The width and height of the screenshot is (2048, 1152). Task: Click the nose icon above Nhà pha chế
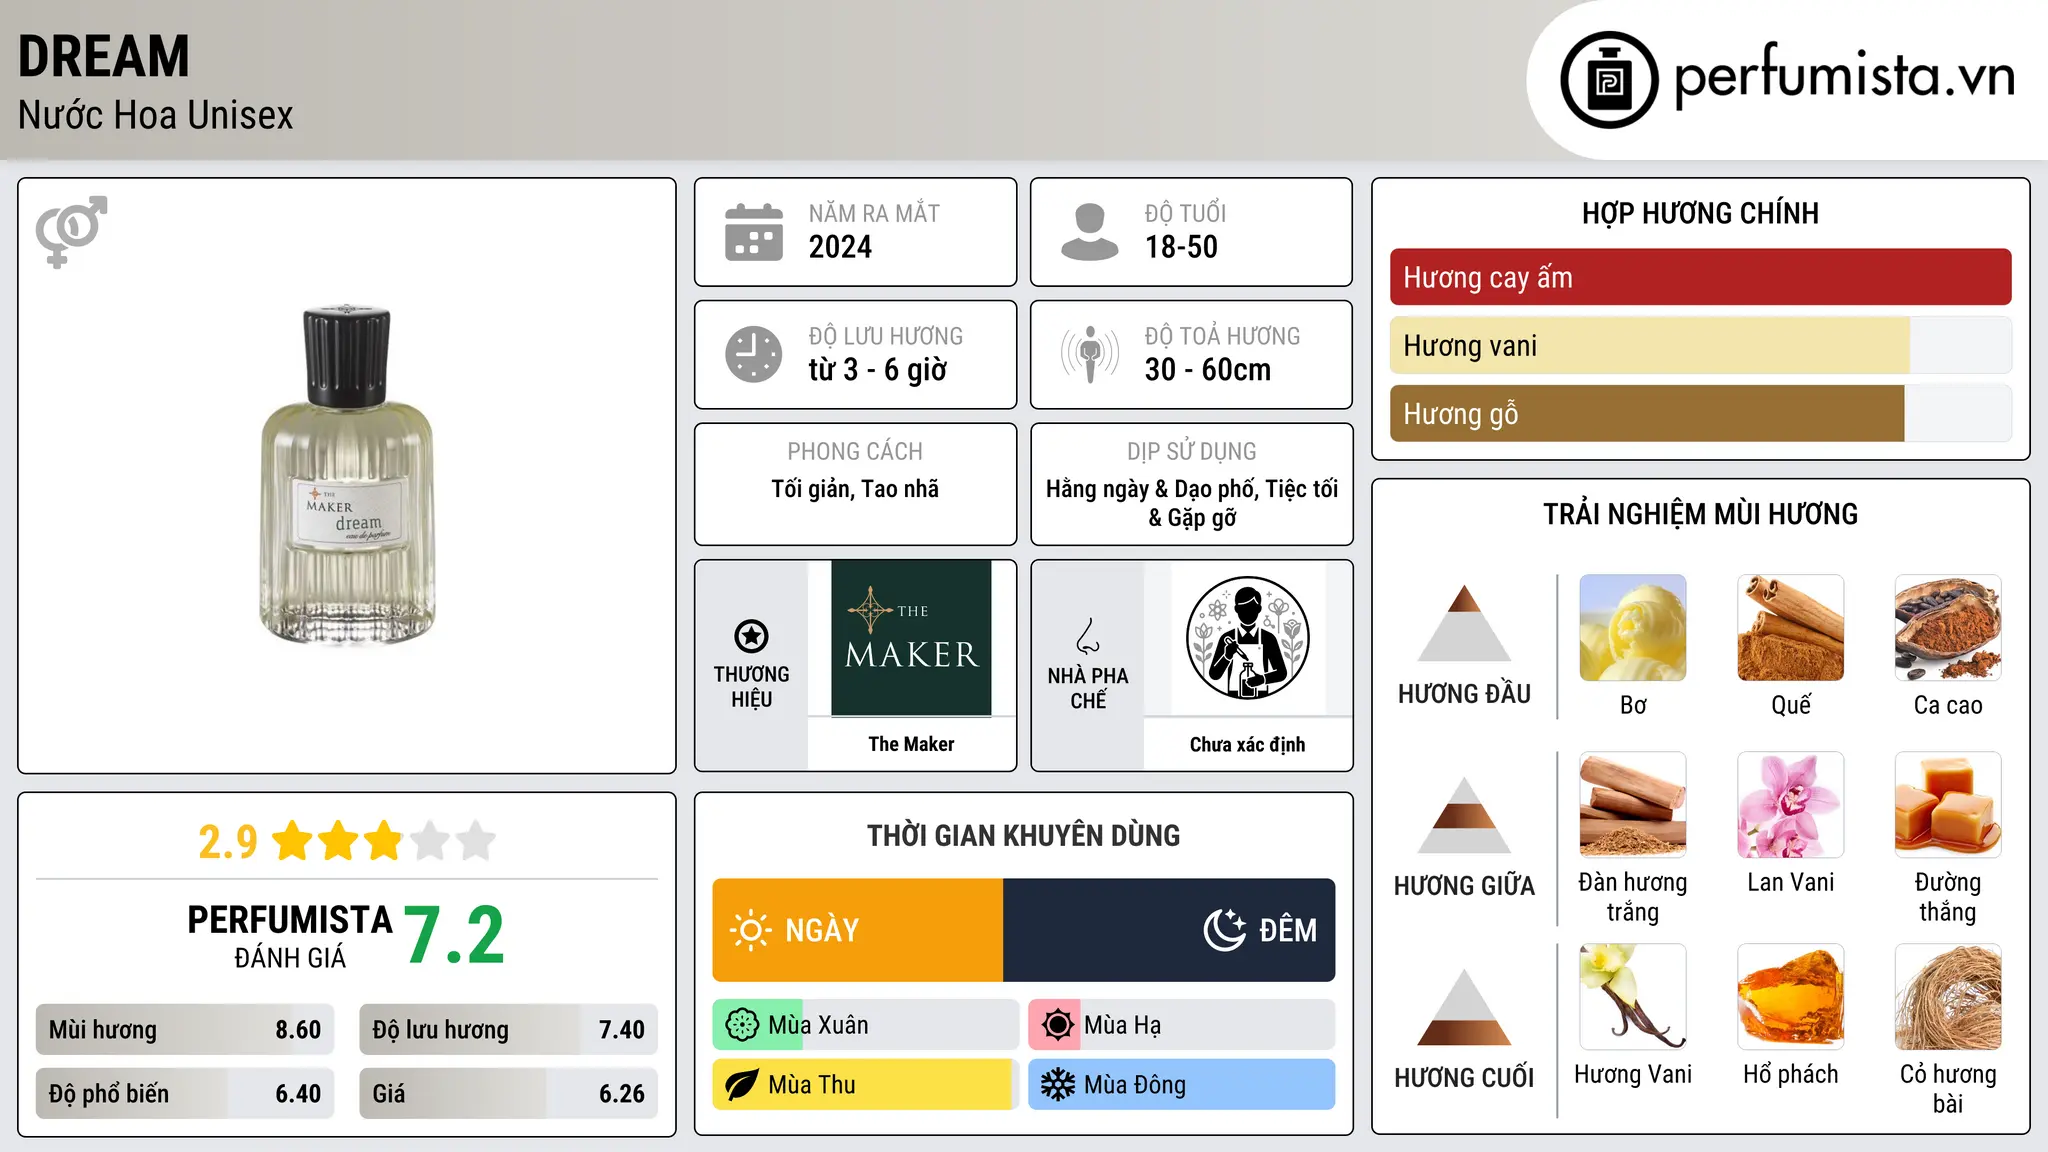pyautogui.click(x=1088, y=636)
